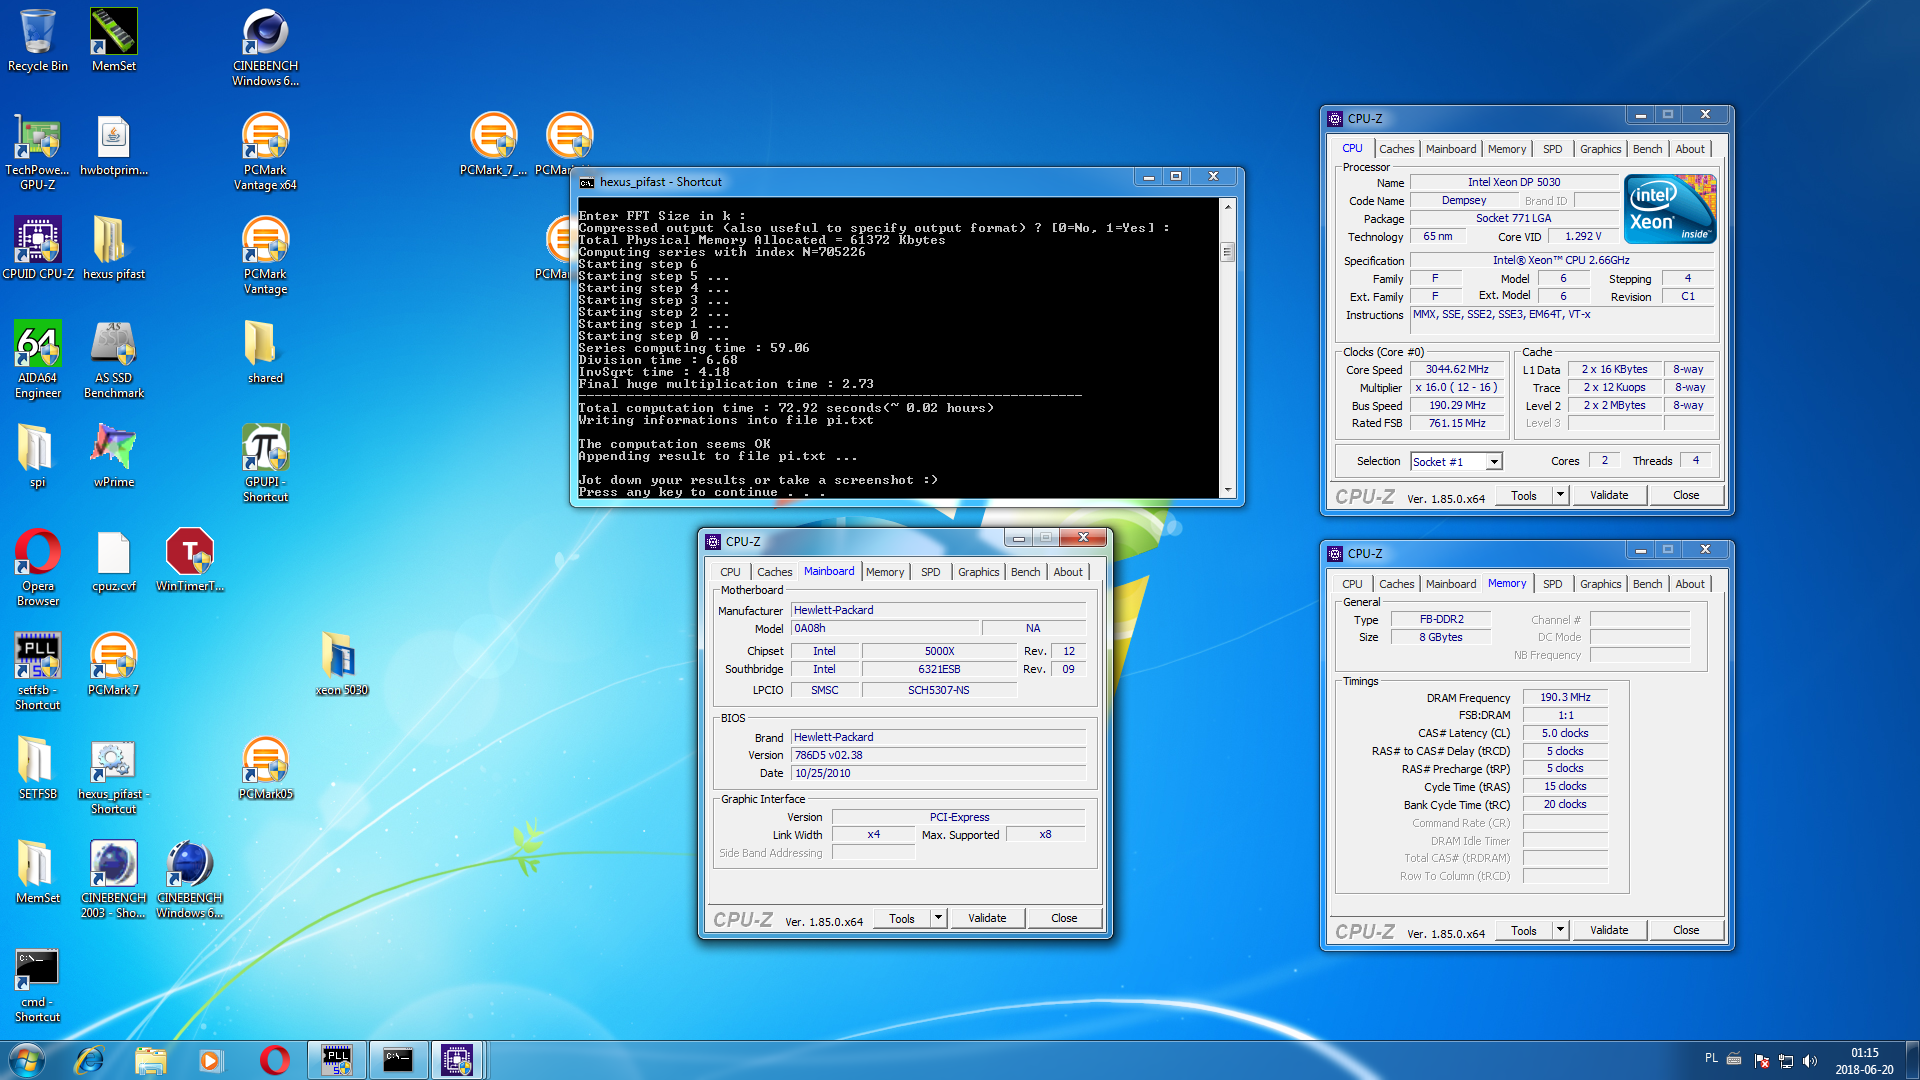Launch MemSet from desktop
This screenshot has width=1920, height=1080.
[x=114, y=40]
